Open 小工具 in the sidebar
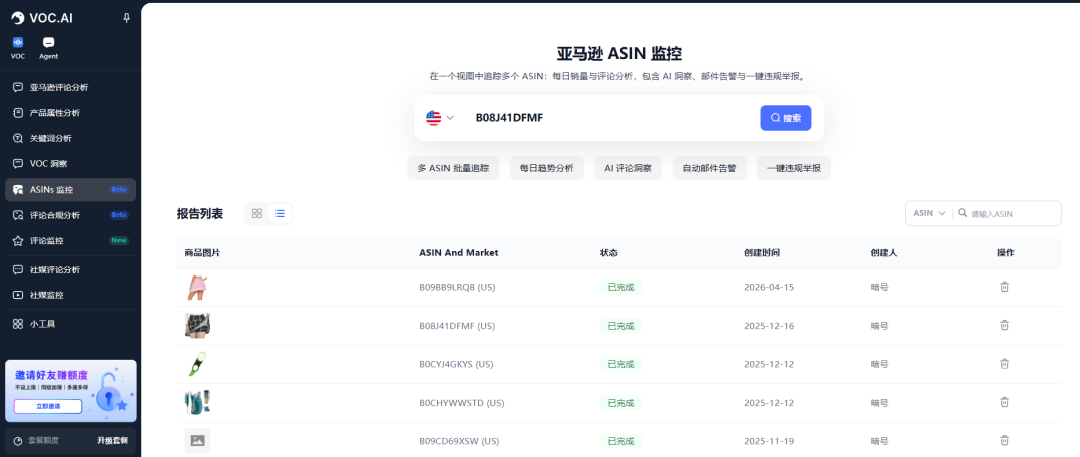This screenshot has width=1080, height=457. (x=42, y=324)
